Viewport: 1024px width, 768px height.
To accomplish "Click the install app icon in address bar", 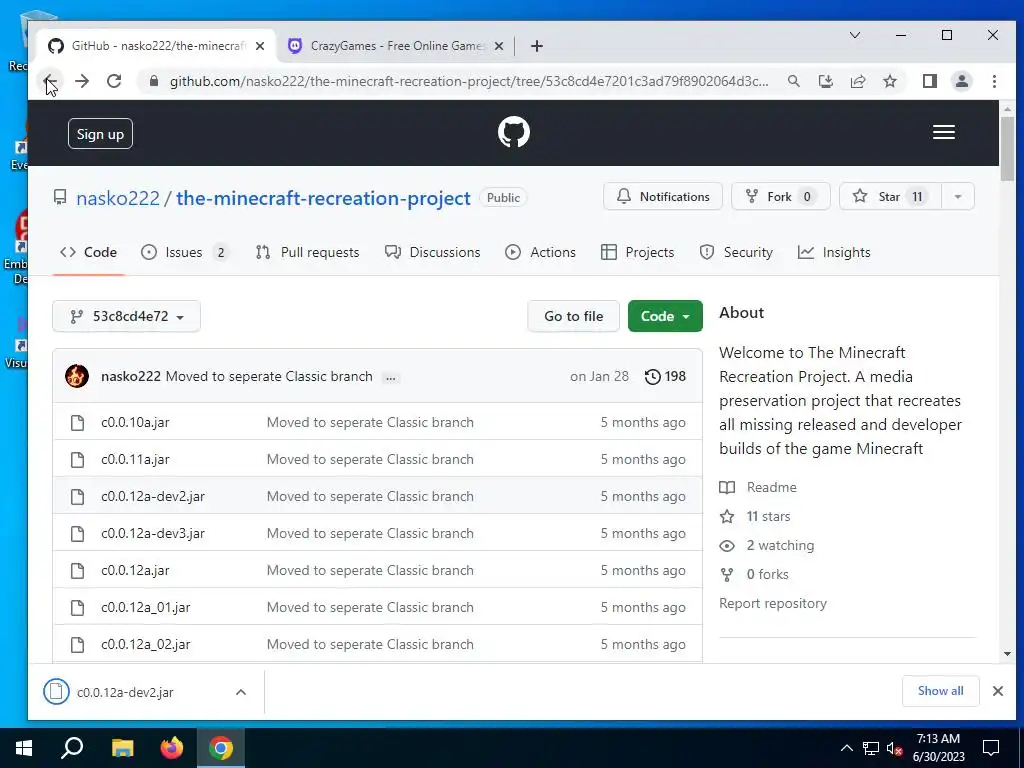I will (x=825, y=81).
